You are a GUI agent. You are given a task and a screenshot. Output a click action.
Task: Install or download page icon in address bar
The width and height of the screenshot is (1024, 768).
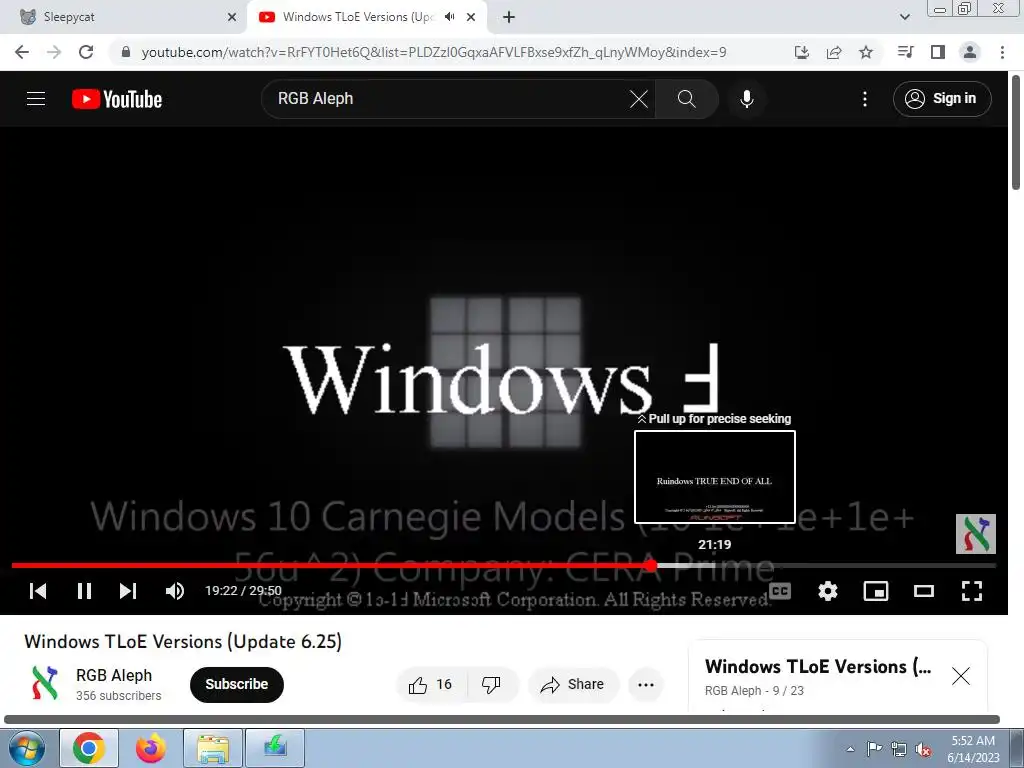point(802,52)
